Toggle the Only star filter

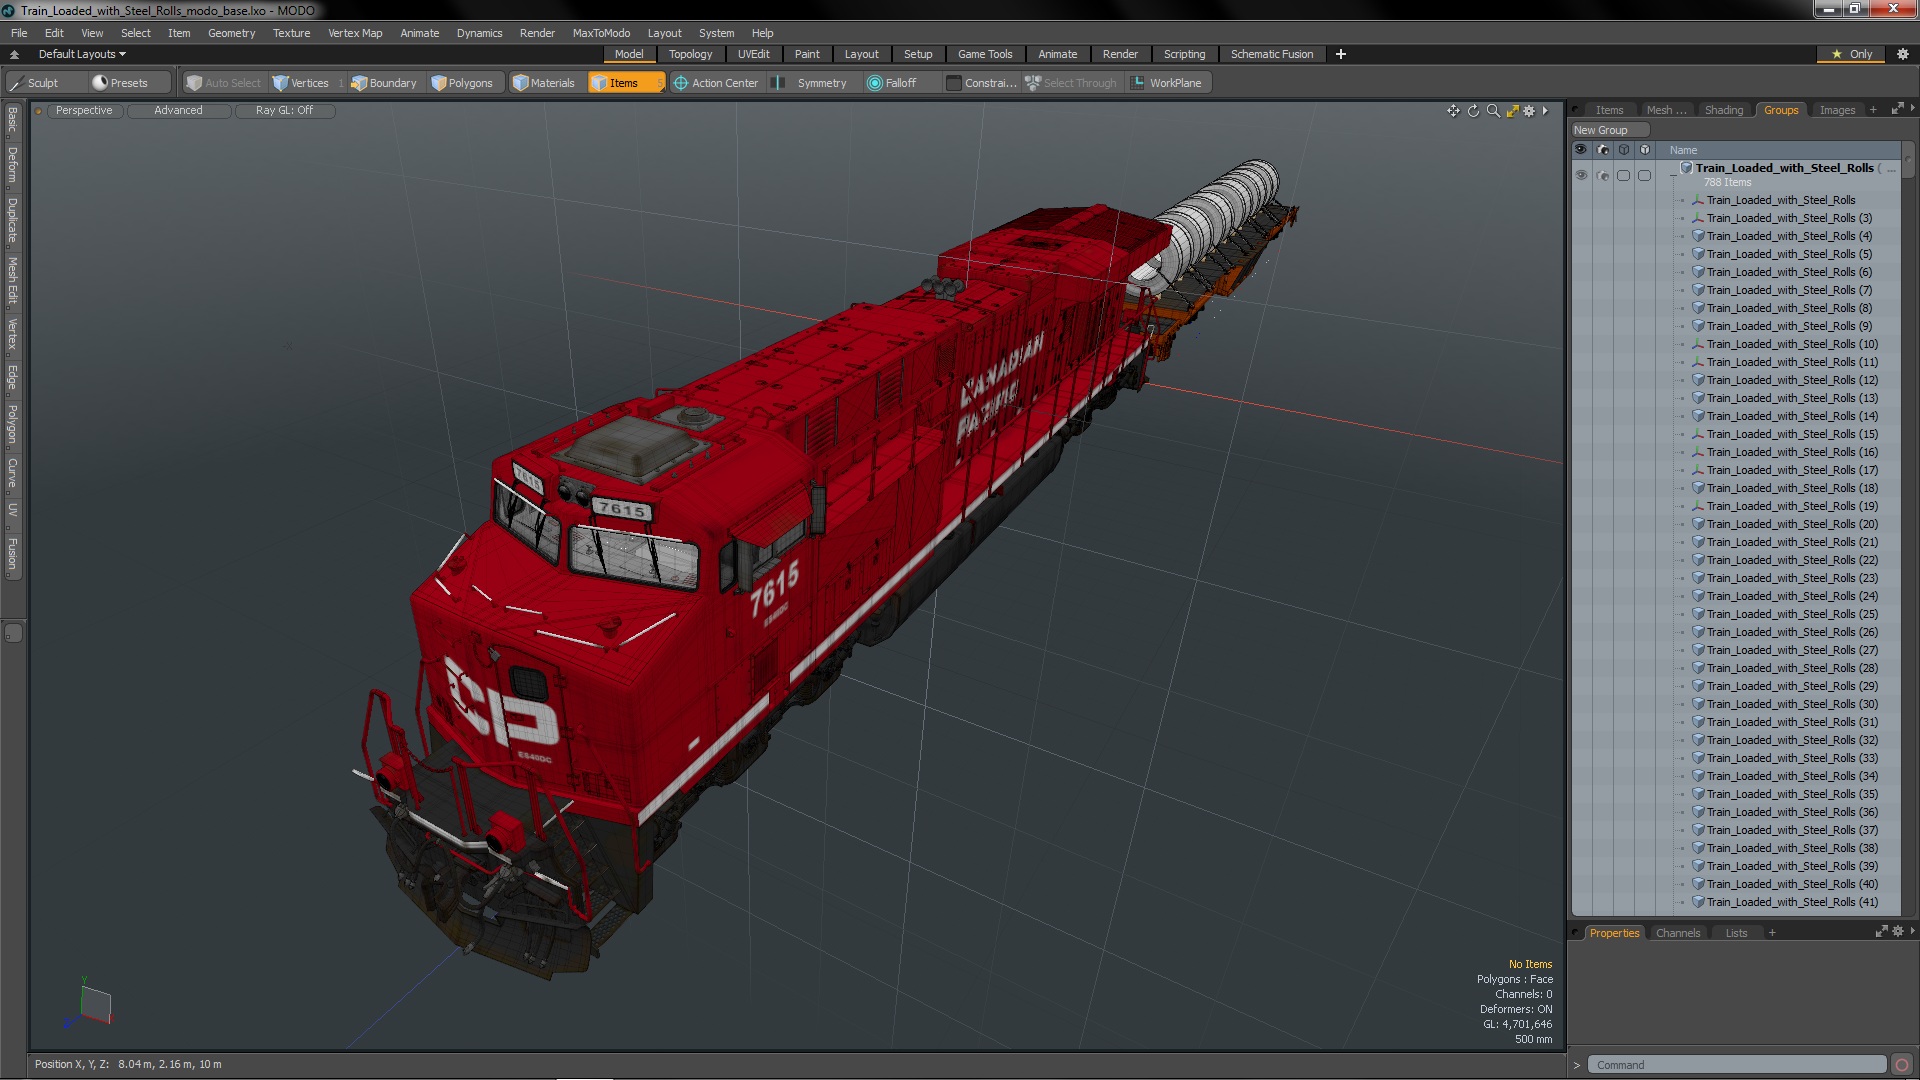pos(1852,54)
